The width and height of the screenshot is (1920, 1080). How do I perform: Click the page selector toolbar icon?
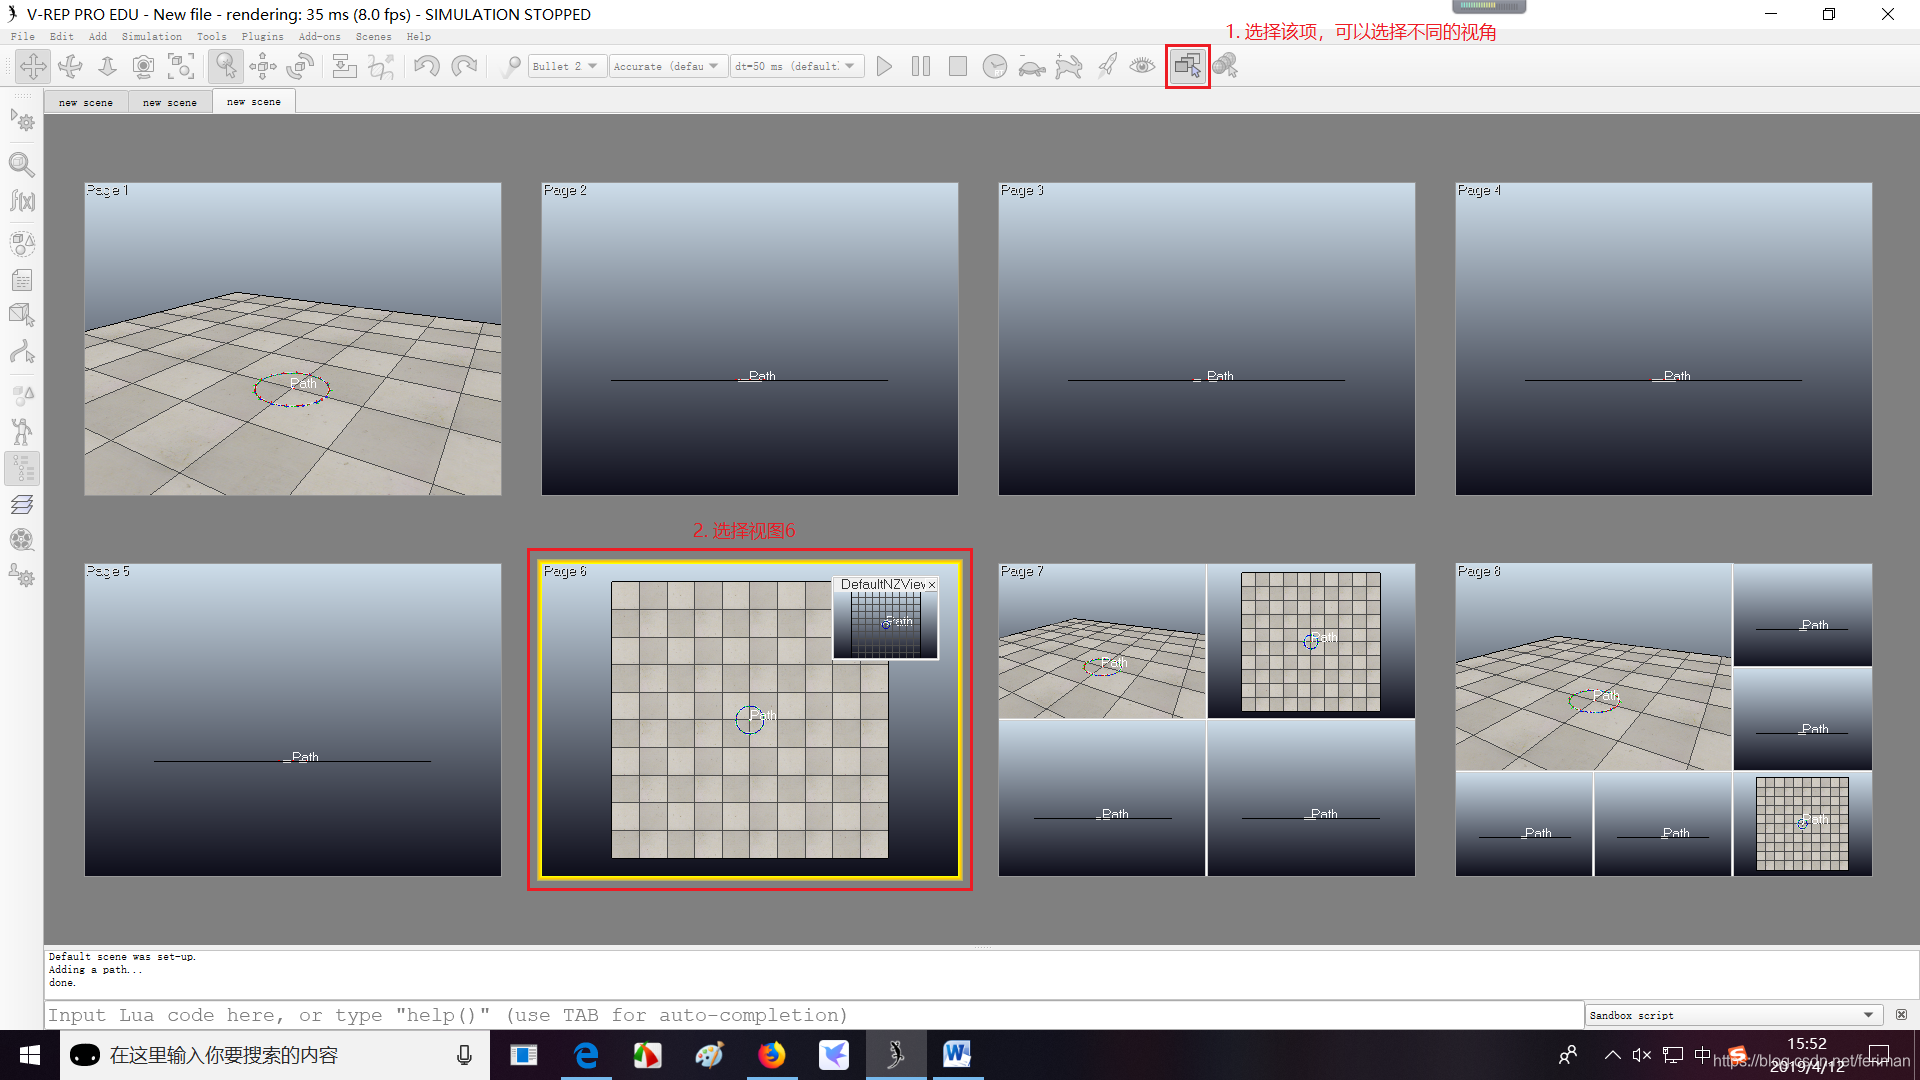pyautogui.click(x=1187, y=66)
